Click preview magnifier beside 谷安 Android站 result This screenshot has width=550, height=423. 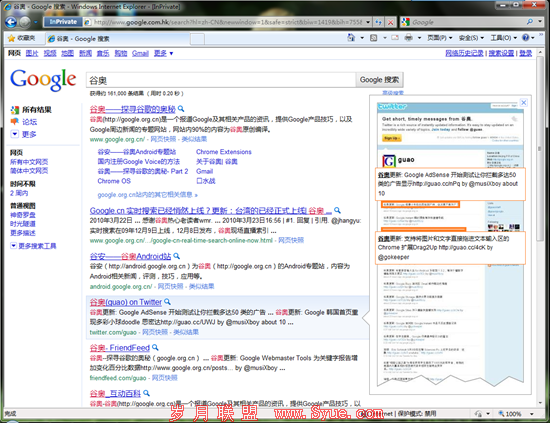(176, 256)
